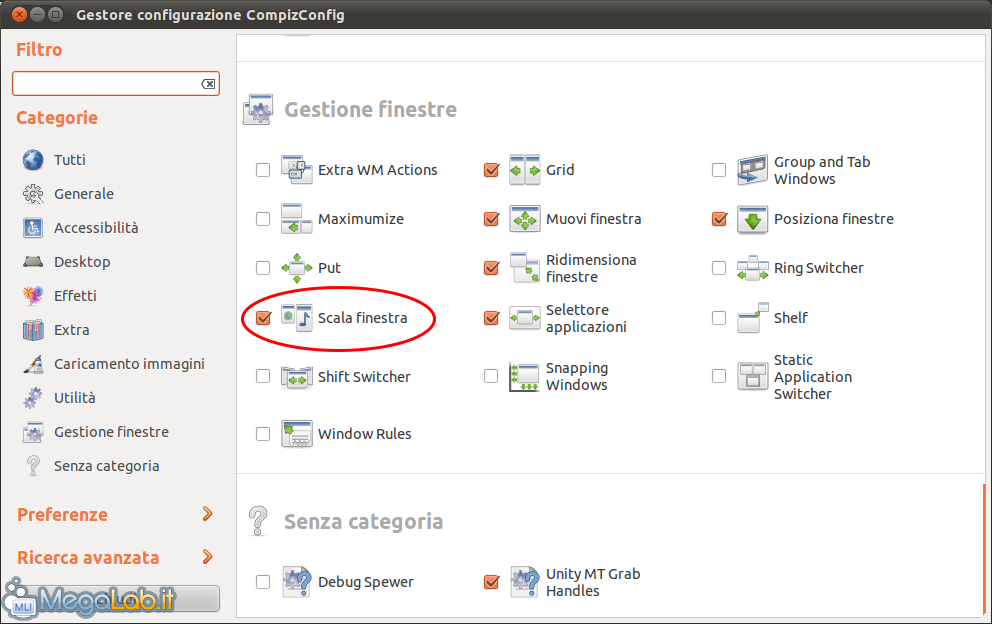Image resolution: width=992 pixels, height=624 pixels.
Task: Click the Generale gear icon in sidebar
Action: (x=33, y=194)
